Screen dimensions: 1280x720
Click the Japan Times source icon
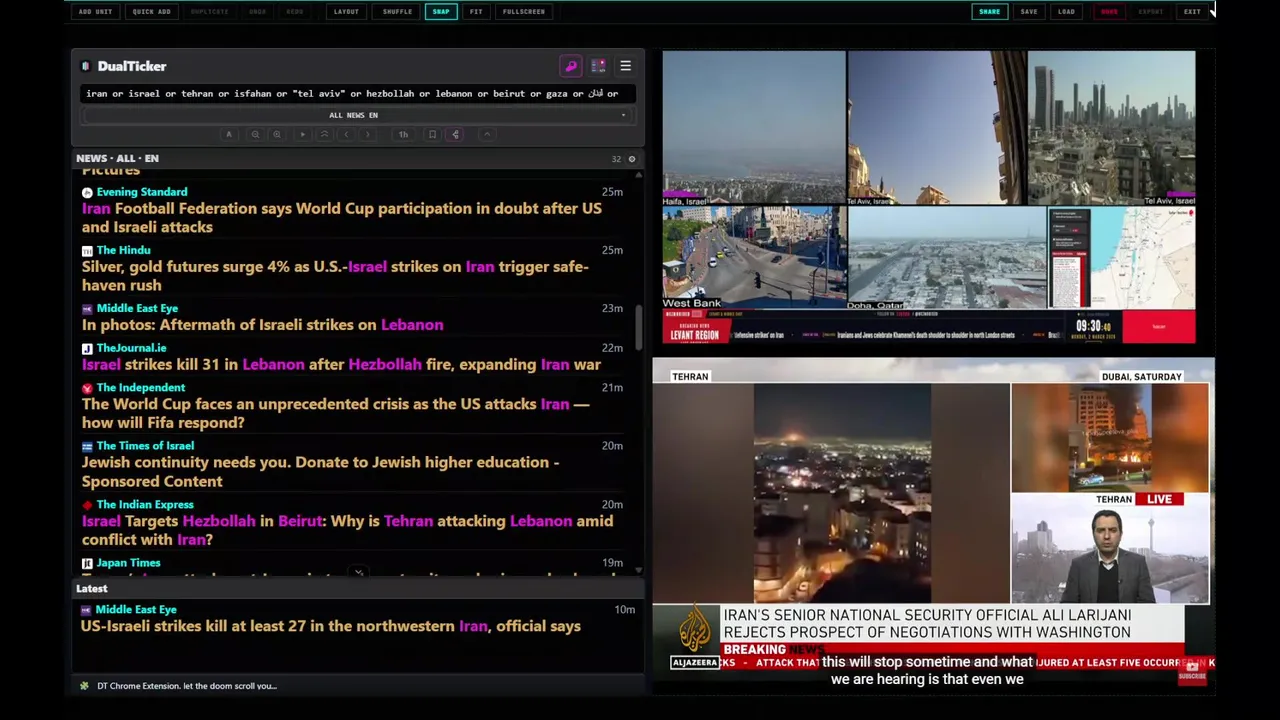click(87, 564)
